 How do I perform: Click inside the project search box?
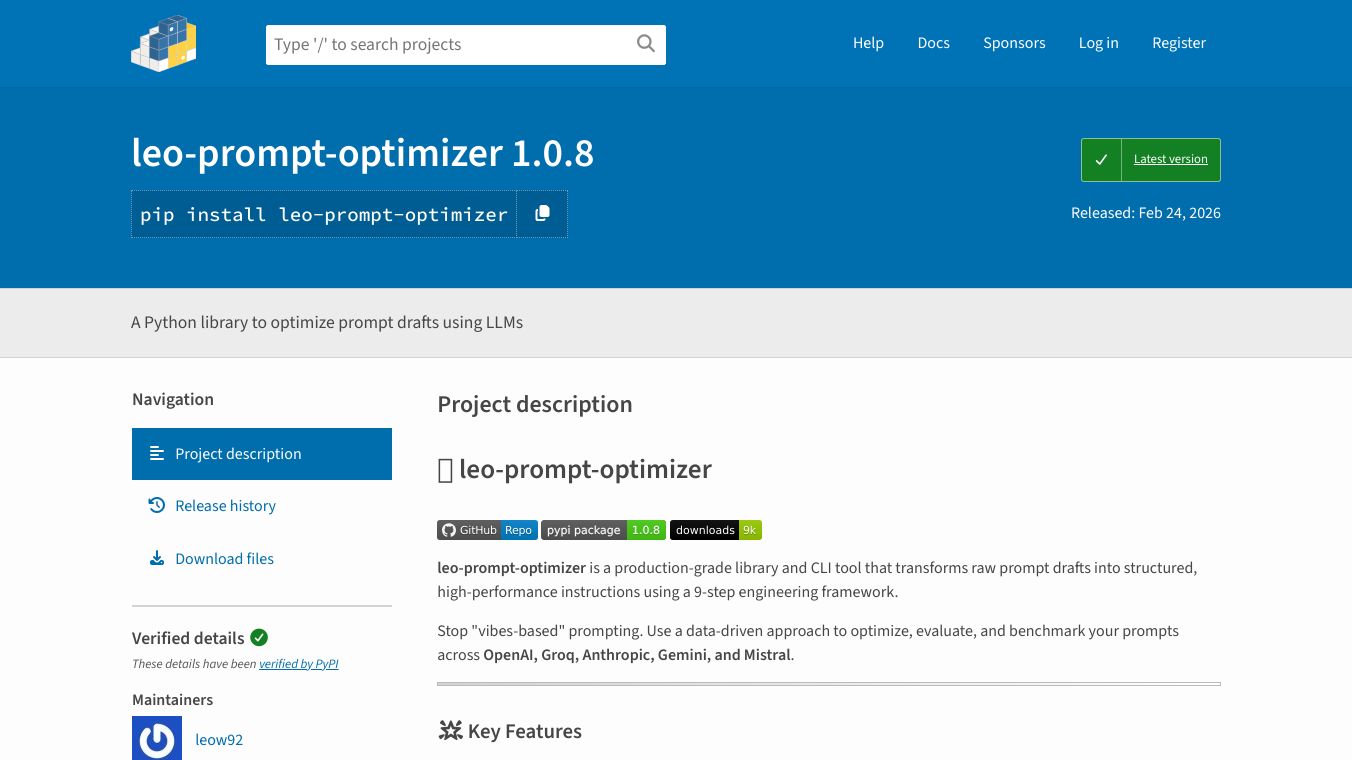[440, 44]
